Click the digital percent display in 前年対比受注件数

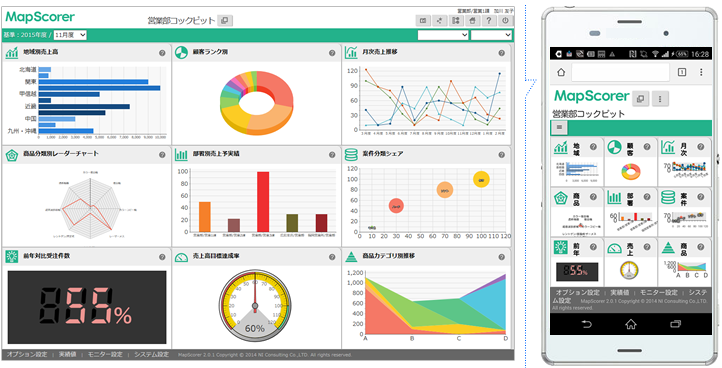pyautogui.click(x=87, y=307)
